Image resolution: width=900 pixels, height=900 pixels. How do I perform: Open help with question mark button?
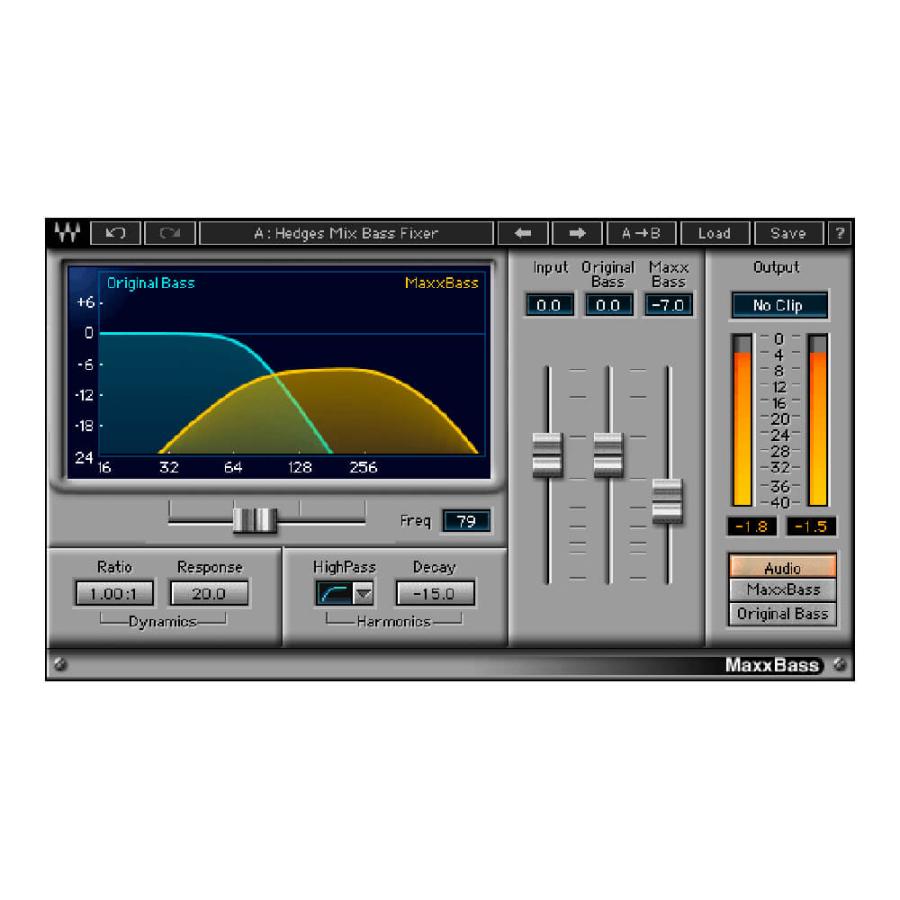(x=839, y=233)
